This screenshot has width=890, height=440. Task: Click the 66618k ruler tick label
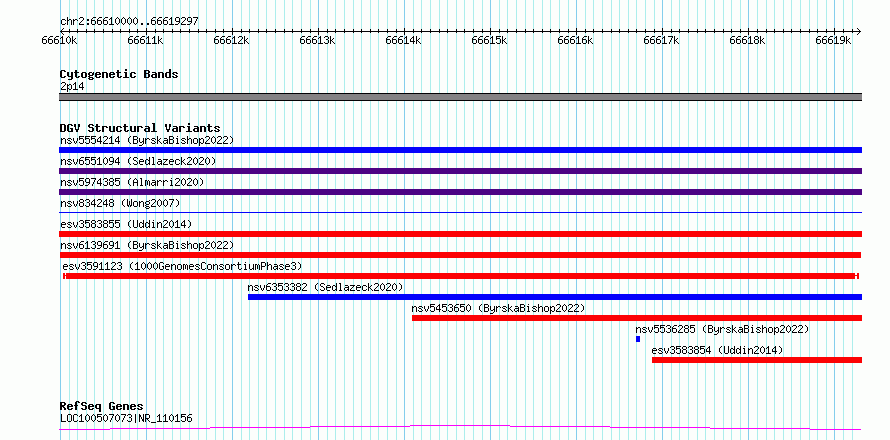pyautogui.click(x=748, y=40)
